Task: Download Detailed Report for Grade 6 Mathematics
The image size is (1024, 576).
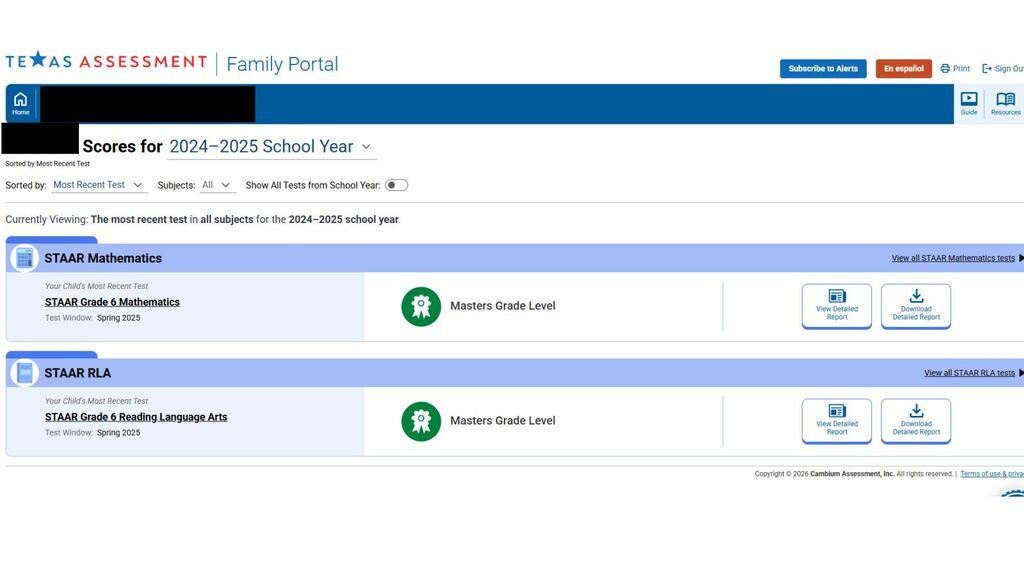Action: (x=916, y=306)
